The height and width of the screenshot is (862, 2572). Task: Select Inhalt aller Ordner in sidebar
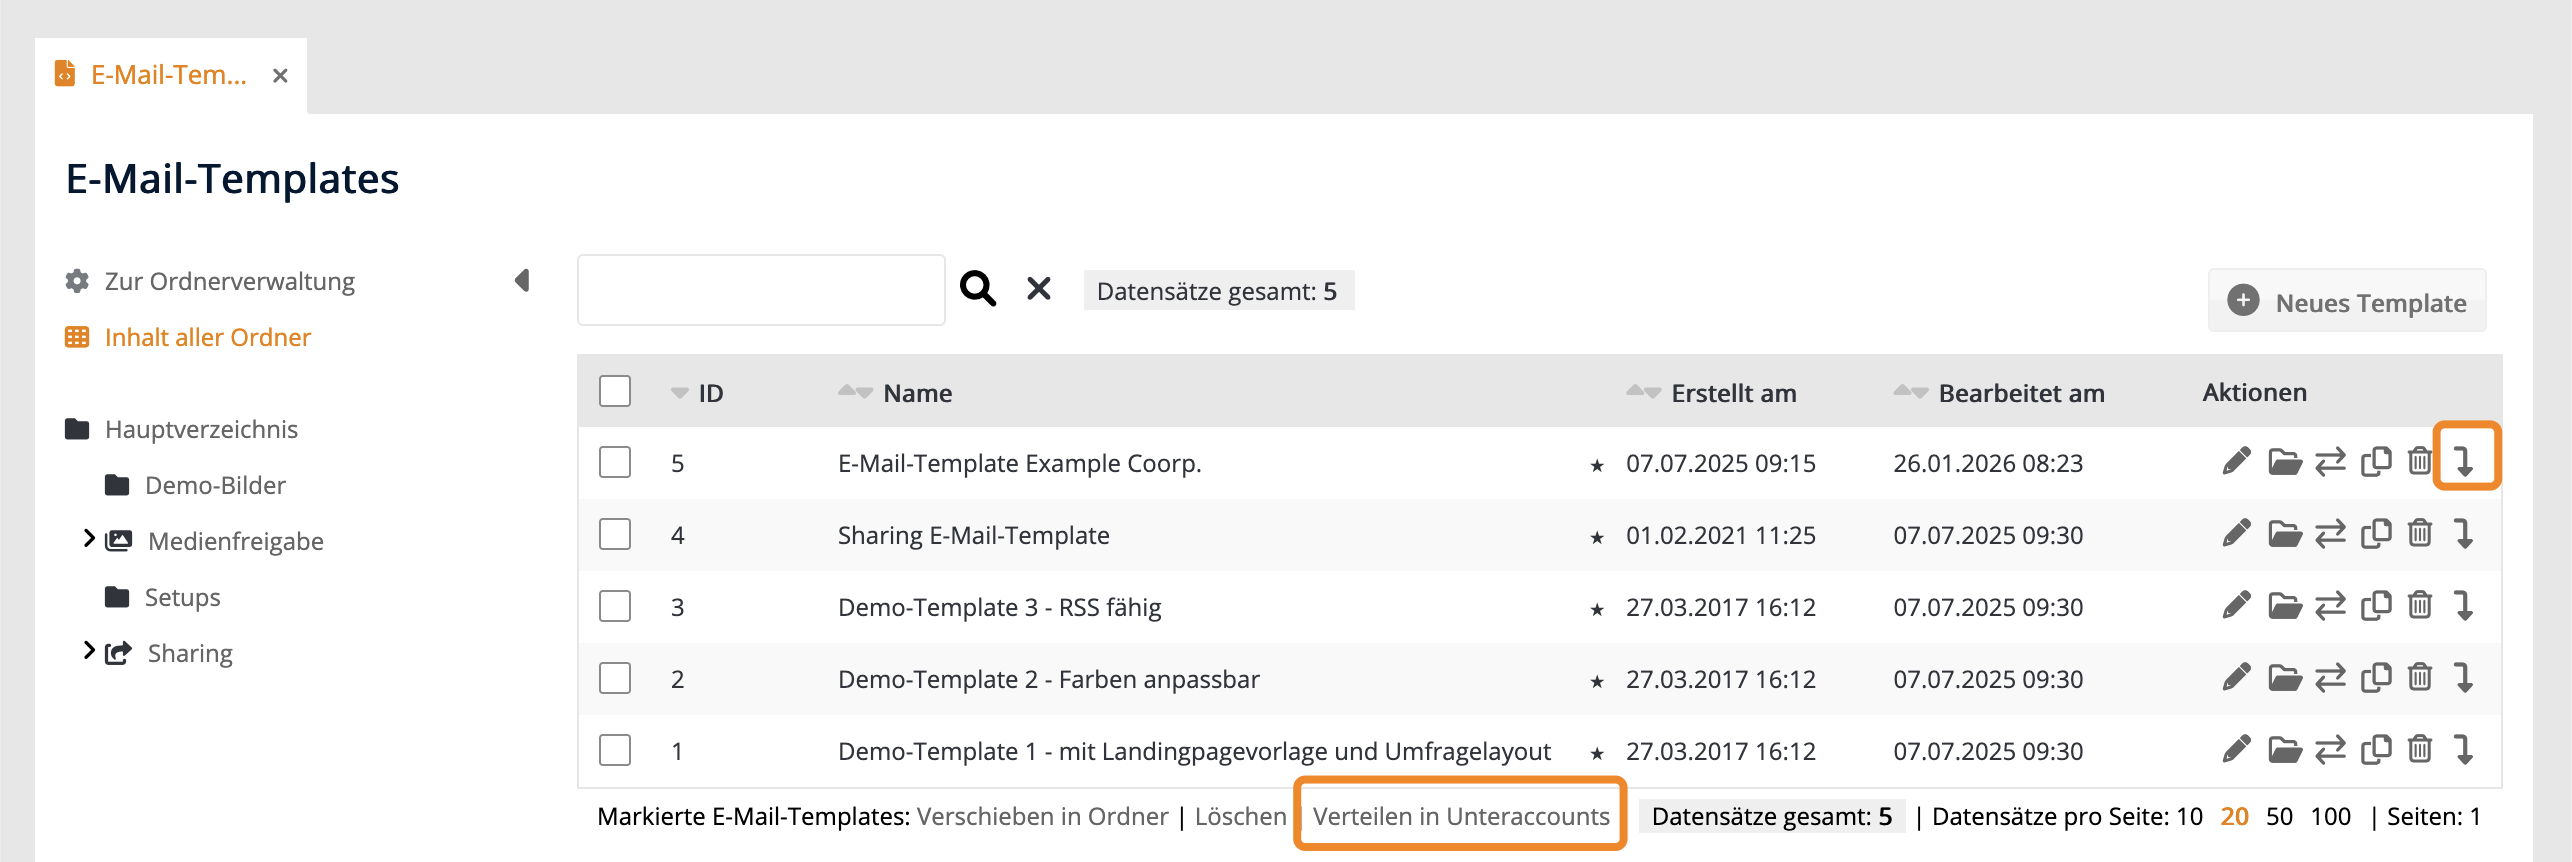(207, 337)
